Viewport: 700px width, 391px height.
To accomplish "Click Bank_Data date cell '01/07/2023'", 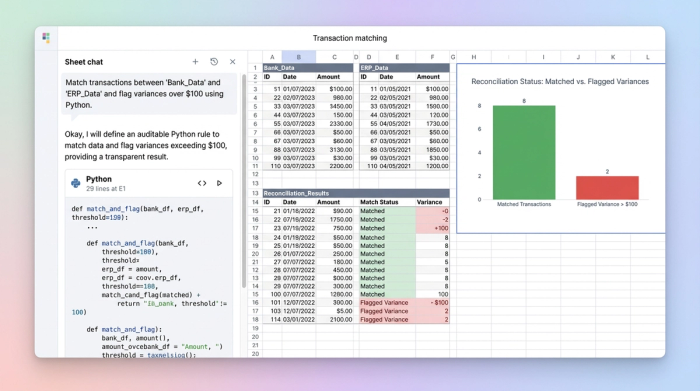I will click(x=299, y=89).
